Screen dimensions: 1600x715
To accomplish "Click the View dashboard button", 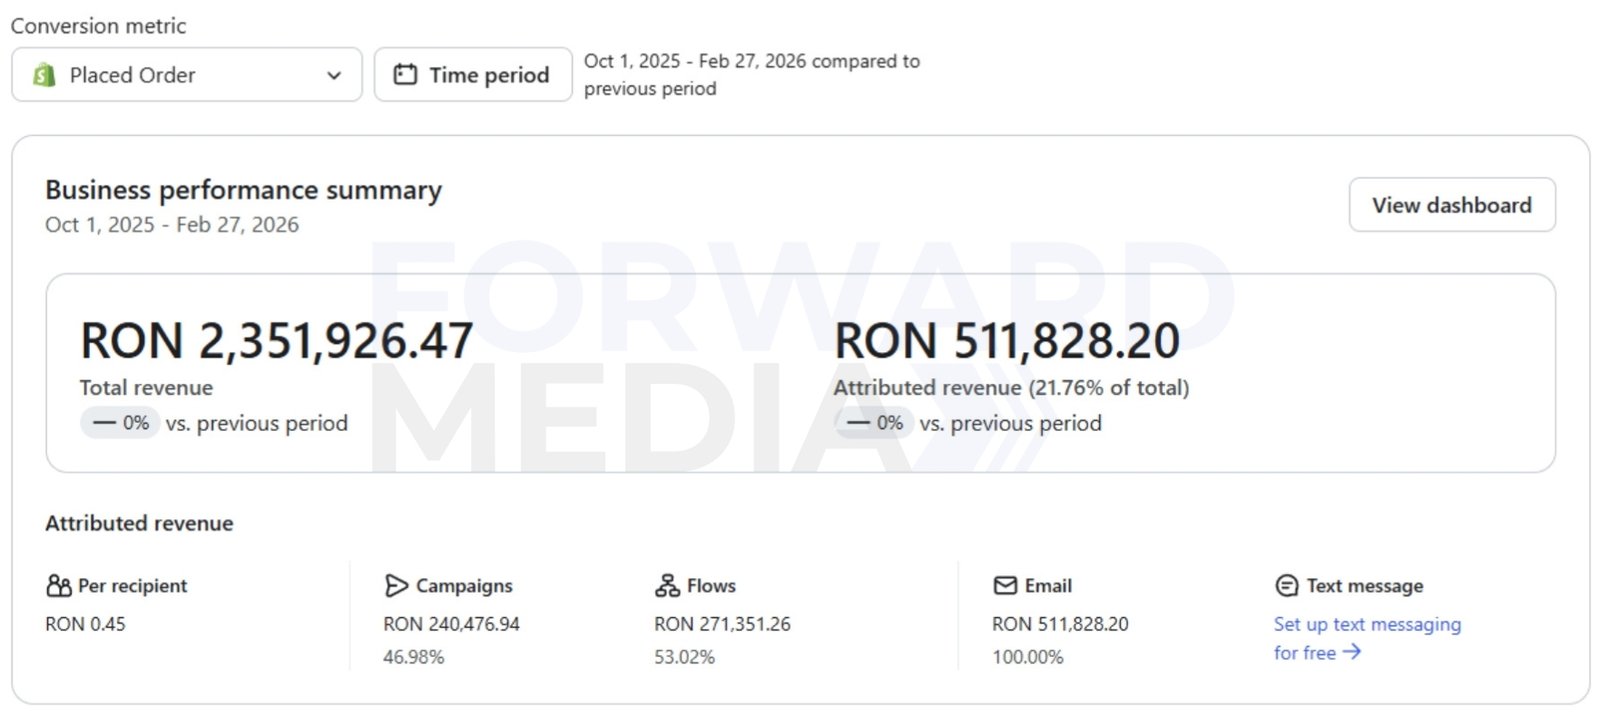I will tap(1451, 205).
